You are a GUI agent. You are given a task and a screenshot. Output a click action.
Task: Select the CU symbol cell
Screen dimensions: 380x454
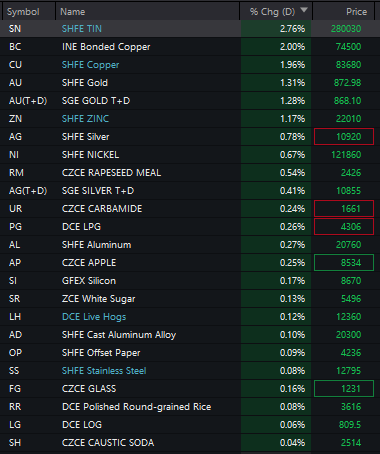click(15, 65)
